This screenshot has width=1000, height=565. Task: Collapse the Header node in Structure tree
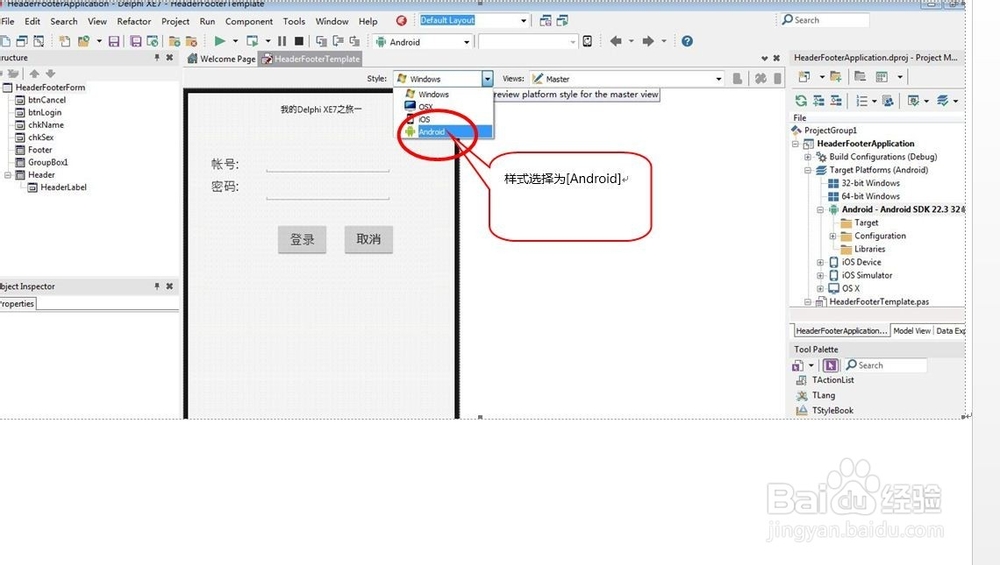click(8, 175)
